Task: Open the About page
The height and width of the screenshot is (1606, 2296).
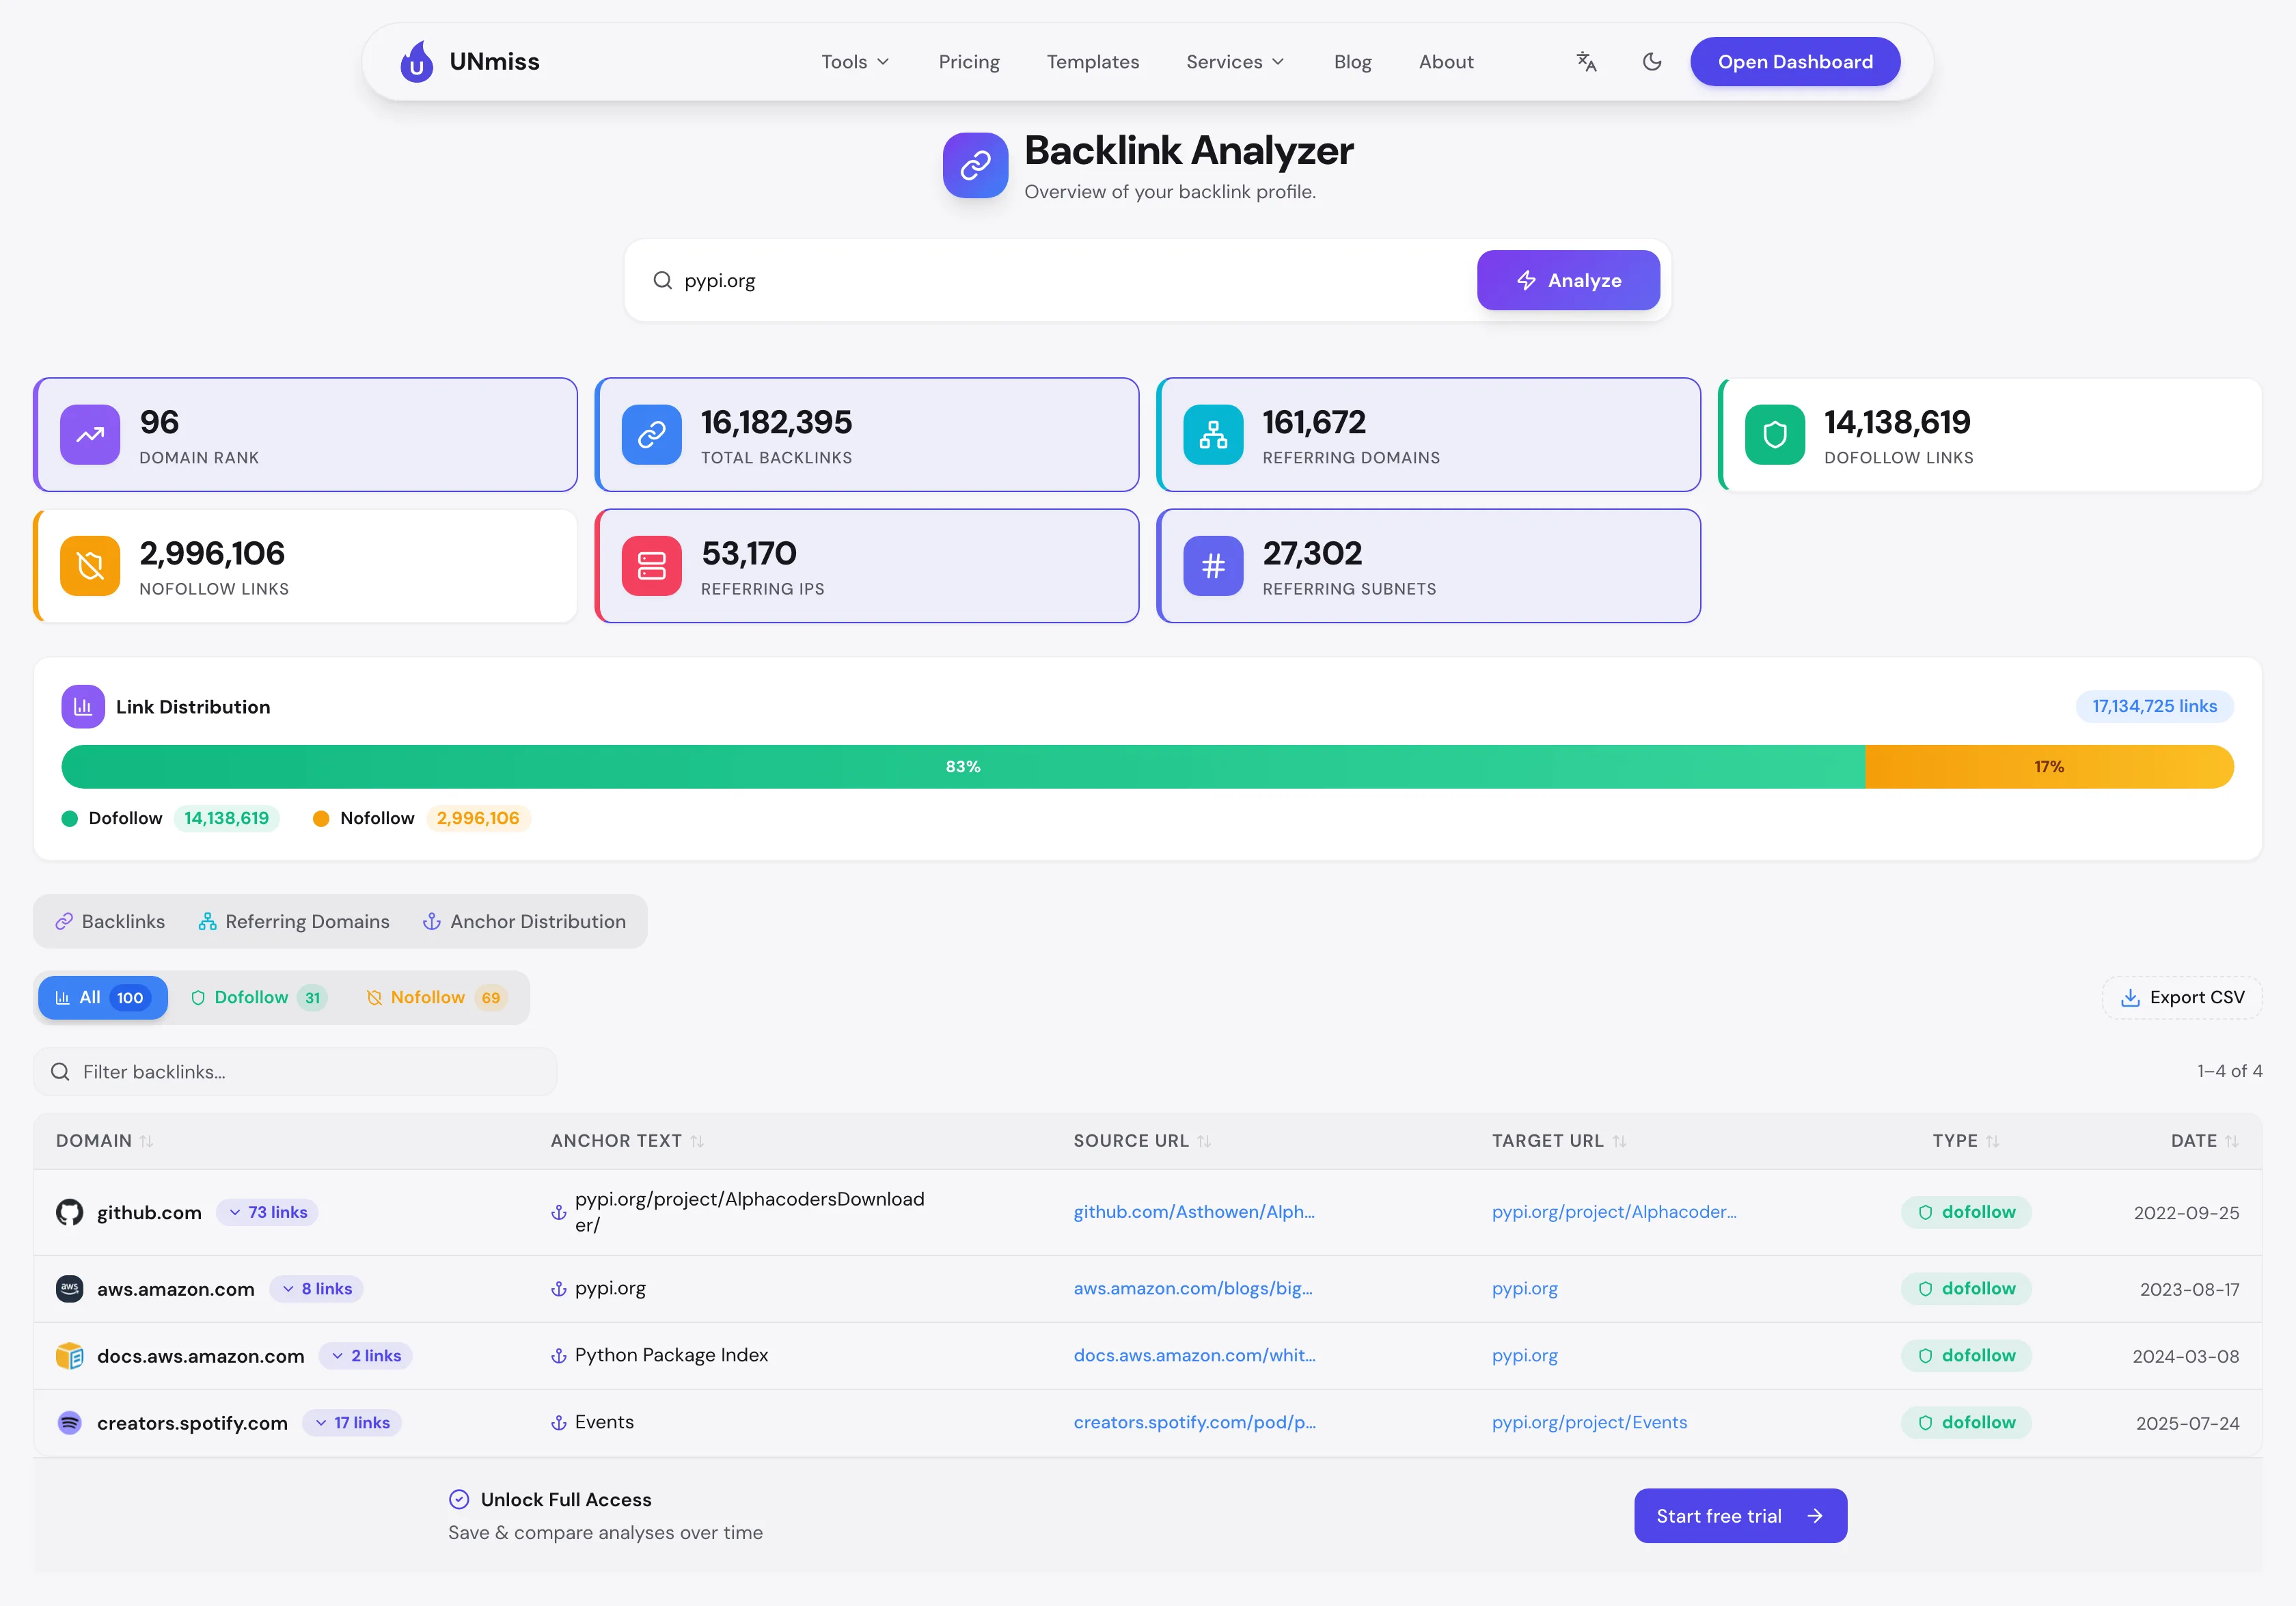Action: [x=1446, y=62]
